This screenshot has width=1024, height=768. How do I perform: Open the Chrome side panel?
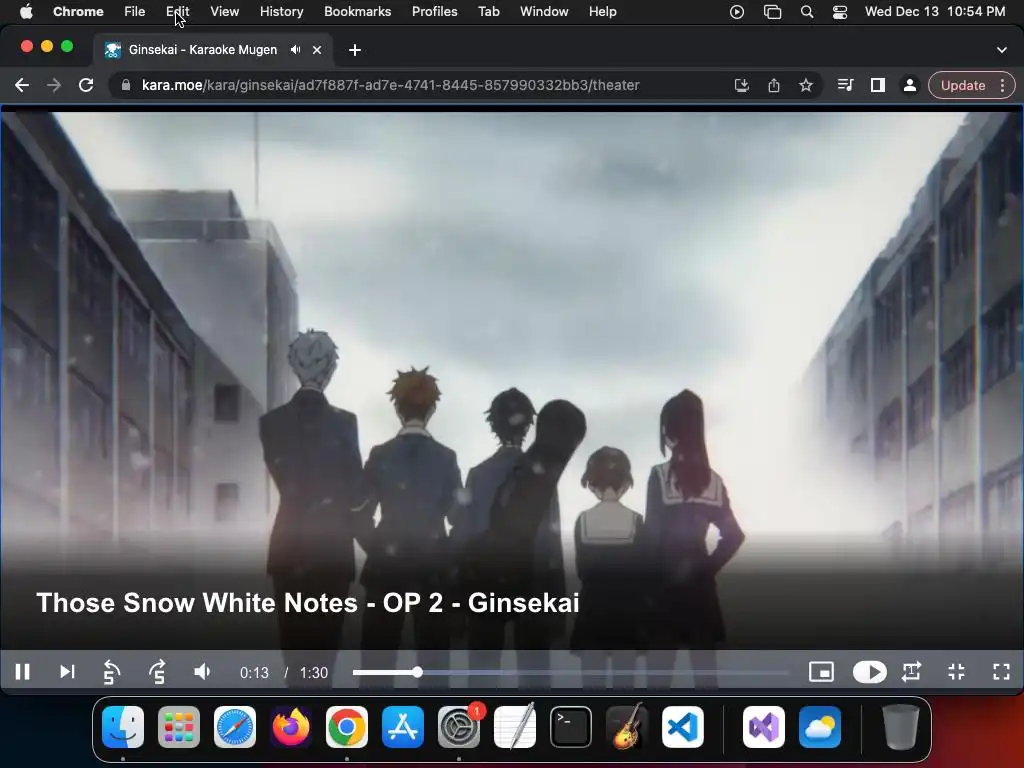tap(878, 85)
